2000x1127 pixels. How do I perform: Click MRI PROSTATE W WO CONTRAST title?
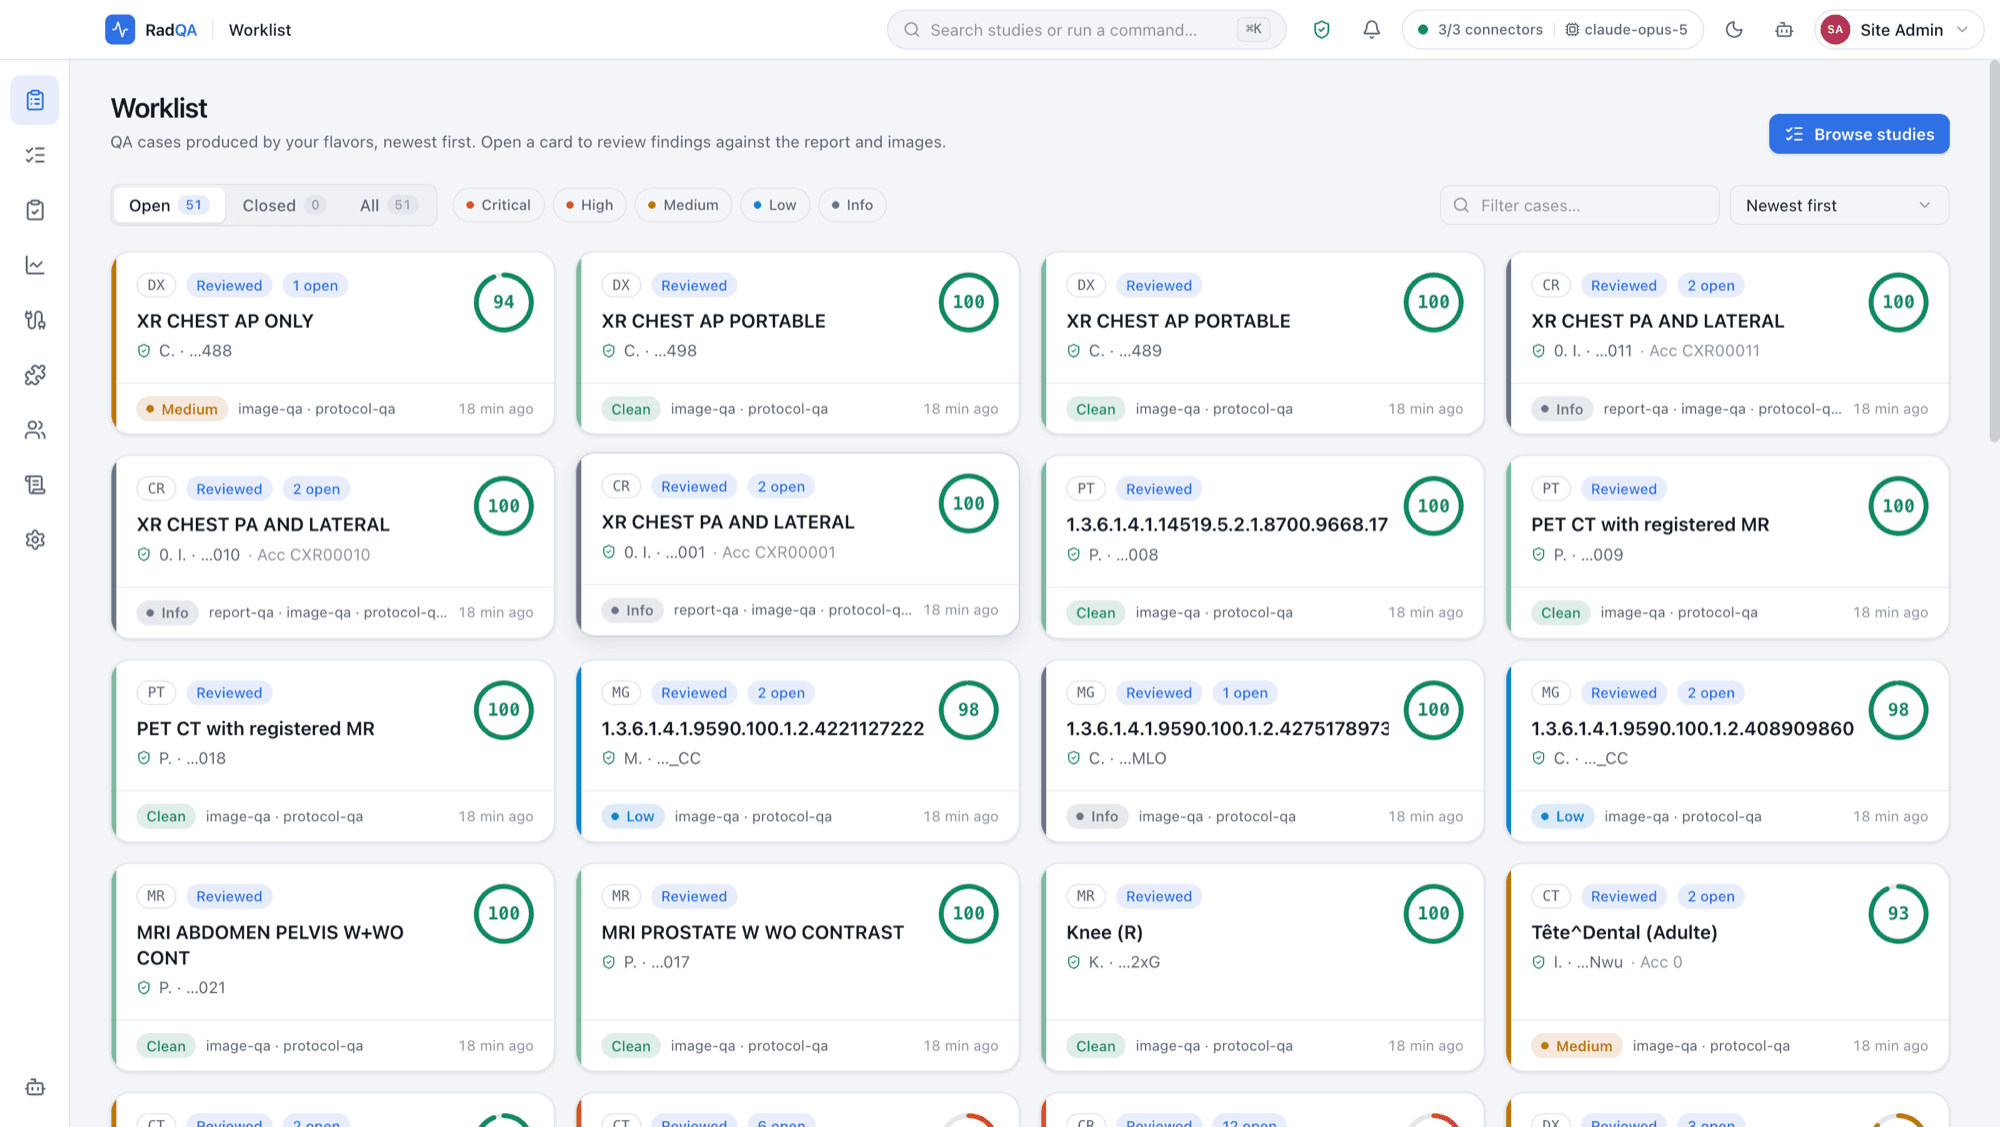[752, 932]
